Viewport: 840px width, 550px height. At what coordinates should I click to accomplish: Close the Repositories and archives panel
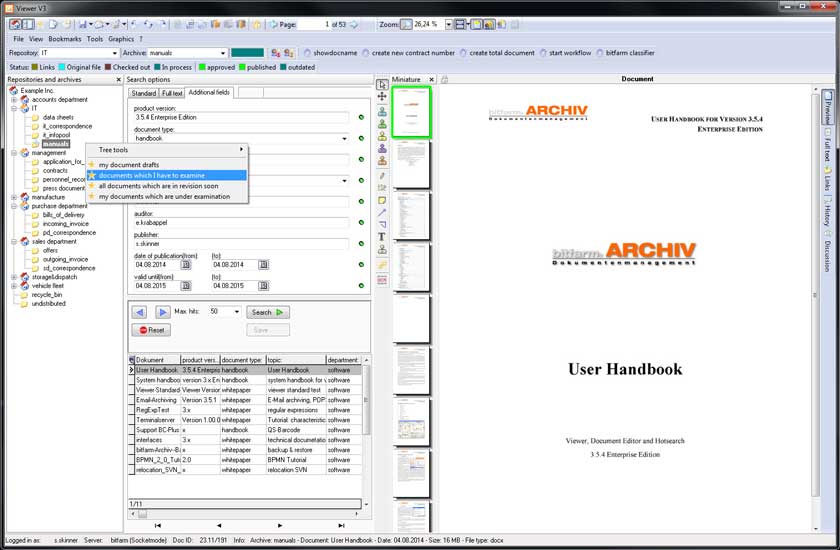pyautogui.click(x=118, y=79)
